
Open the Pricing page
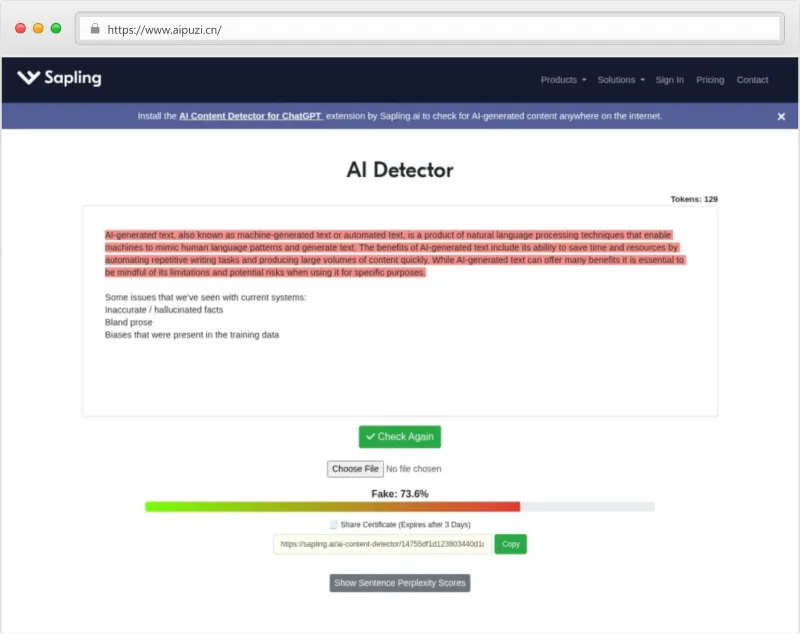click(x=710, y=80)
